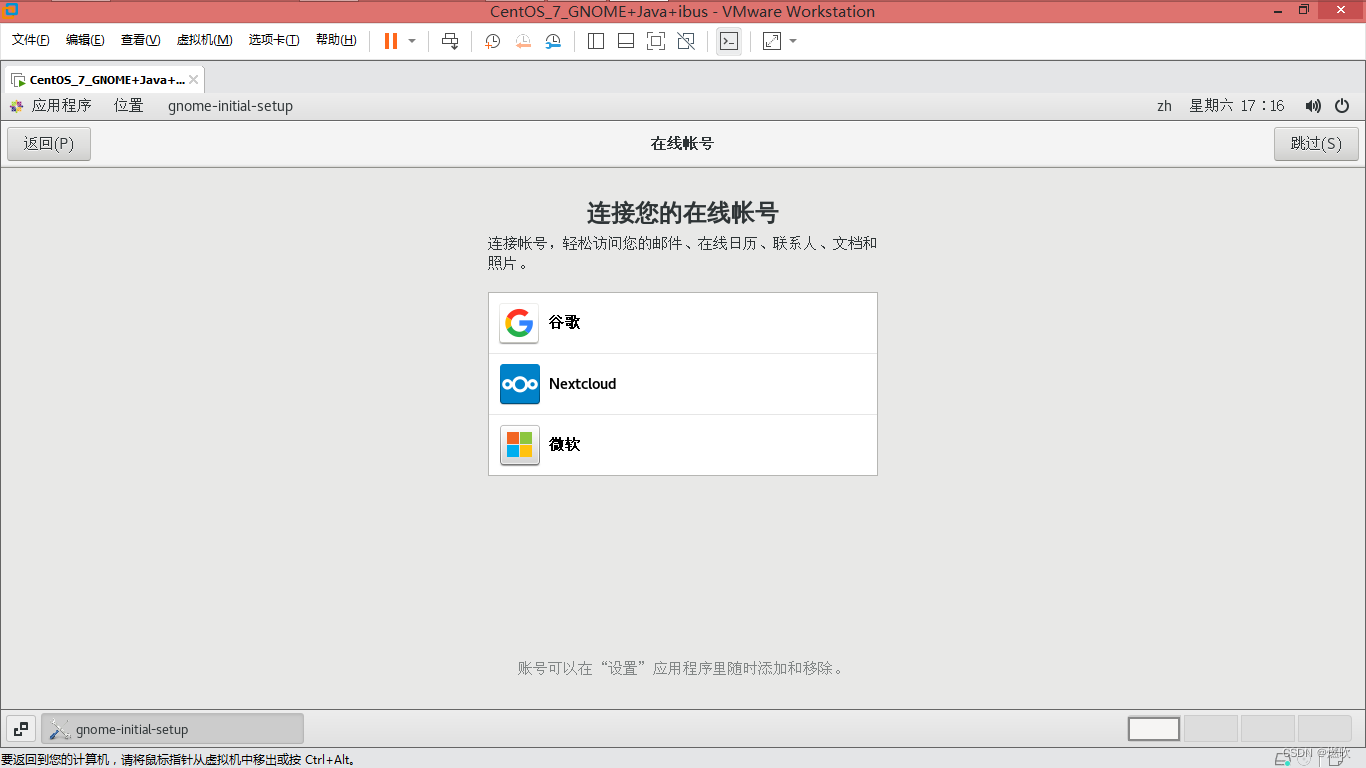Revert to snapshot using the clock-arrow icon
The height and width of the screenshot is (768, 1366).
(x=523, y=41)
